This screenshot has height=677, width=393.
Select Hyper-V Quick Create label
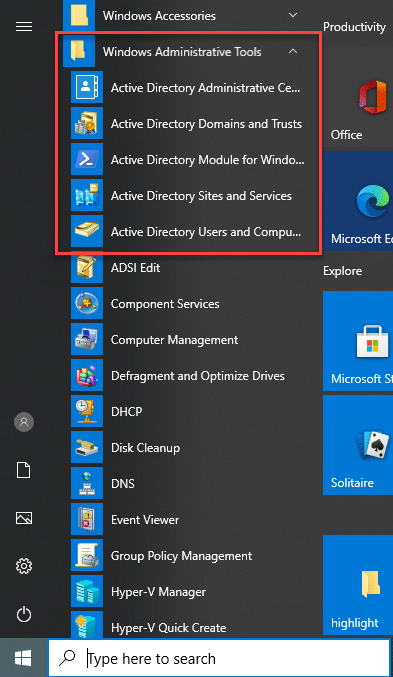(x=168, y=628)
